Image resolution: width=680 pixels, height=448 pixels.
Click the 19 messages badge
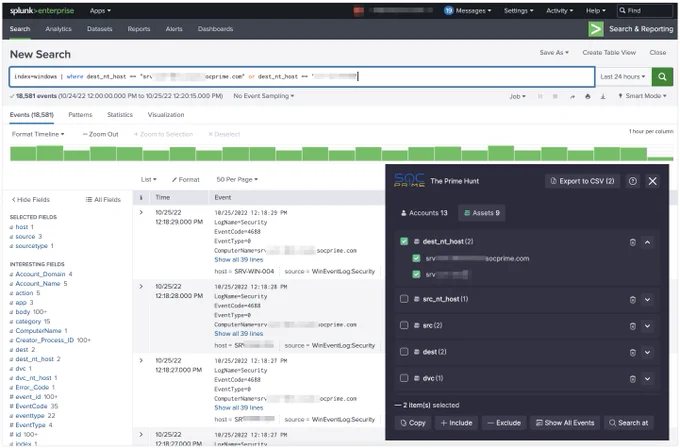point(448,10)
